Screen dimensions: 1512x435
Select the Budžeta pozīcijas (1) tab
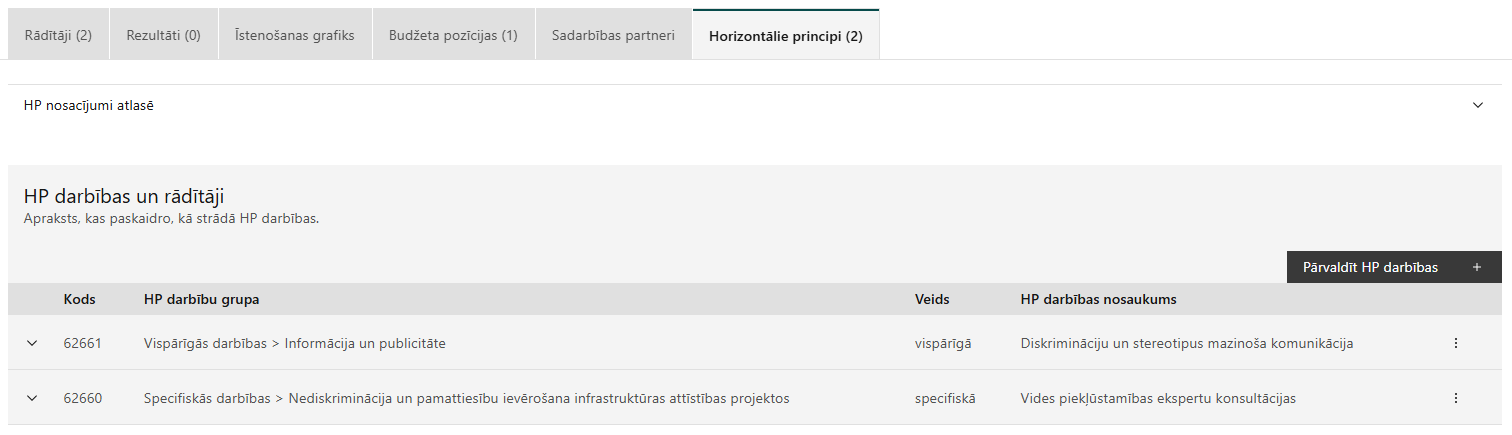coord(453,35)
